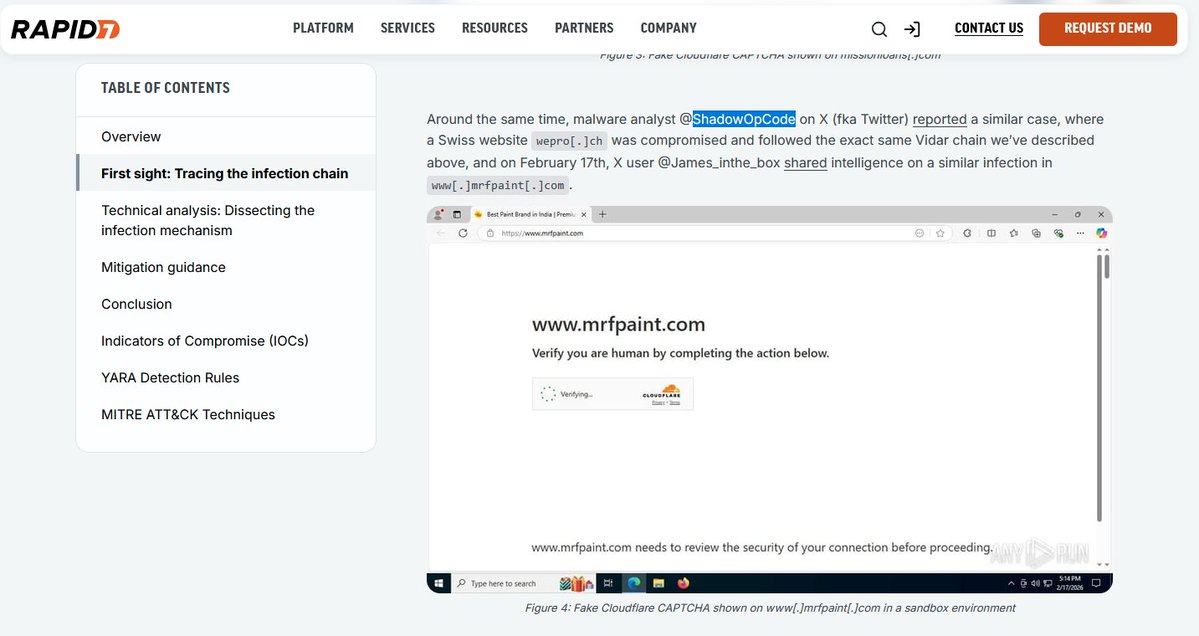This screenshot has width=1199, height=636.
Task: Click the Firefox icon in the embedded taskbar
Action: pyautogui.click(x=684, y=583)
